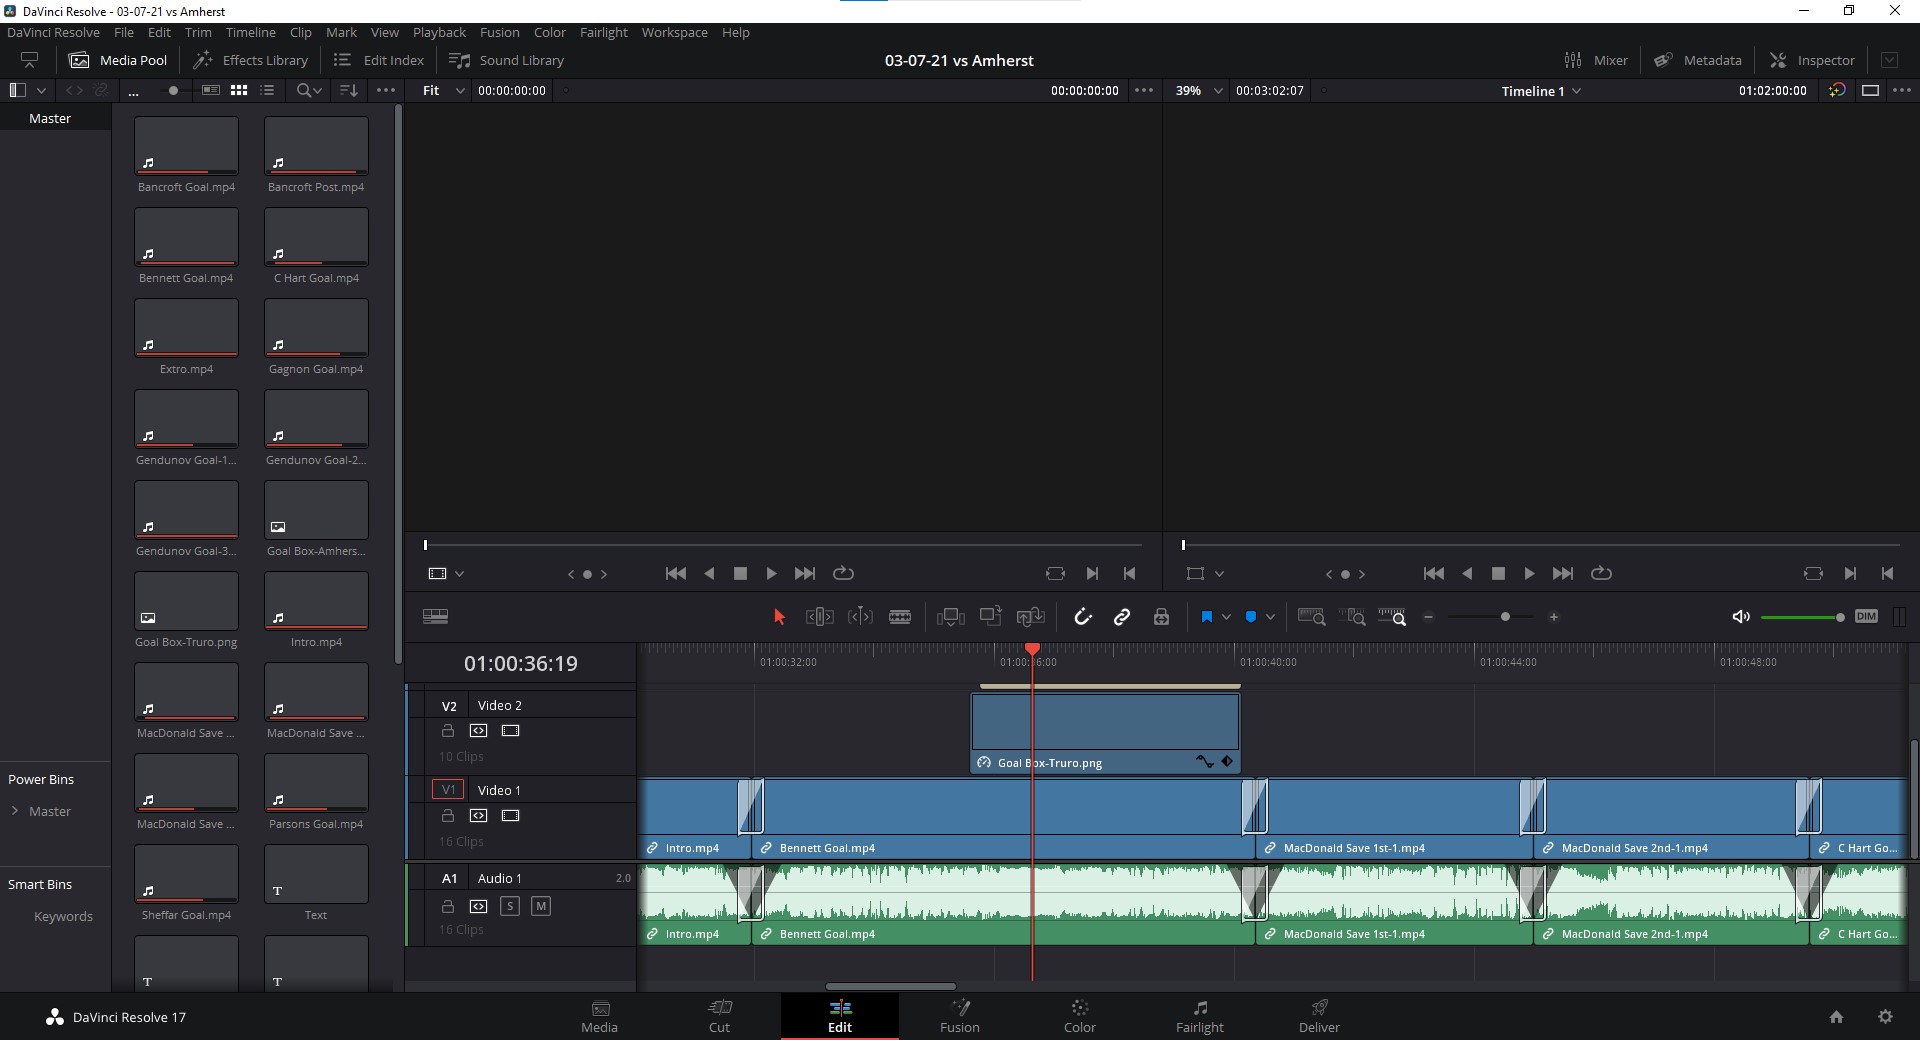Activate the Dynamic Trim Mode tool

tap(860, 617)
